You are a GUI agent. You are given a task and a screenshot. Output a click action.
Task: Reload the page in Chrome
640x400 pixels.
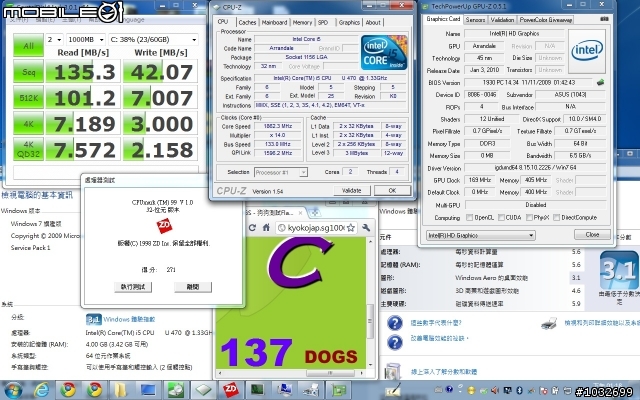coord(252,228)
